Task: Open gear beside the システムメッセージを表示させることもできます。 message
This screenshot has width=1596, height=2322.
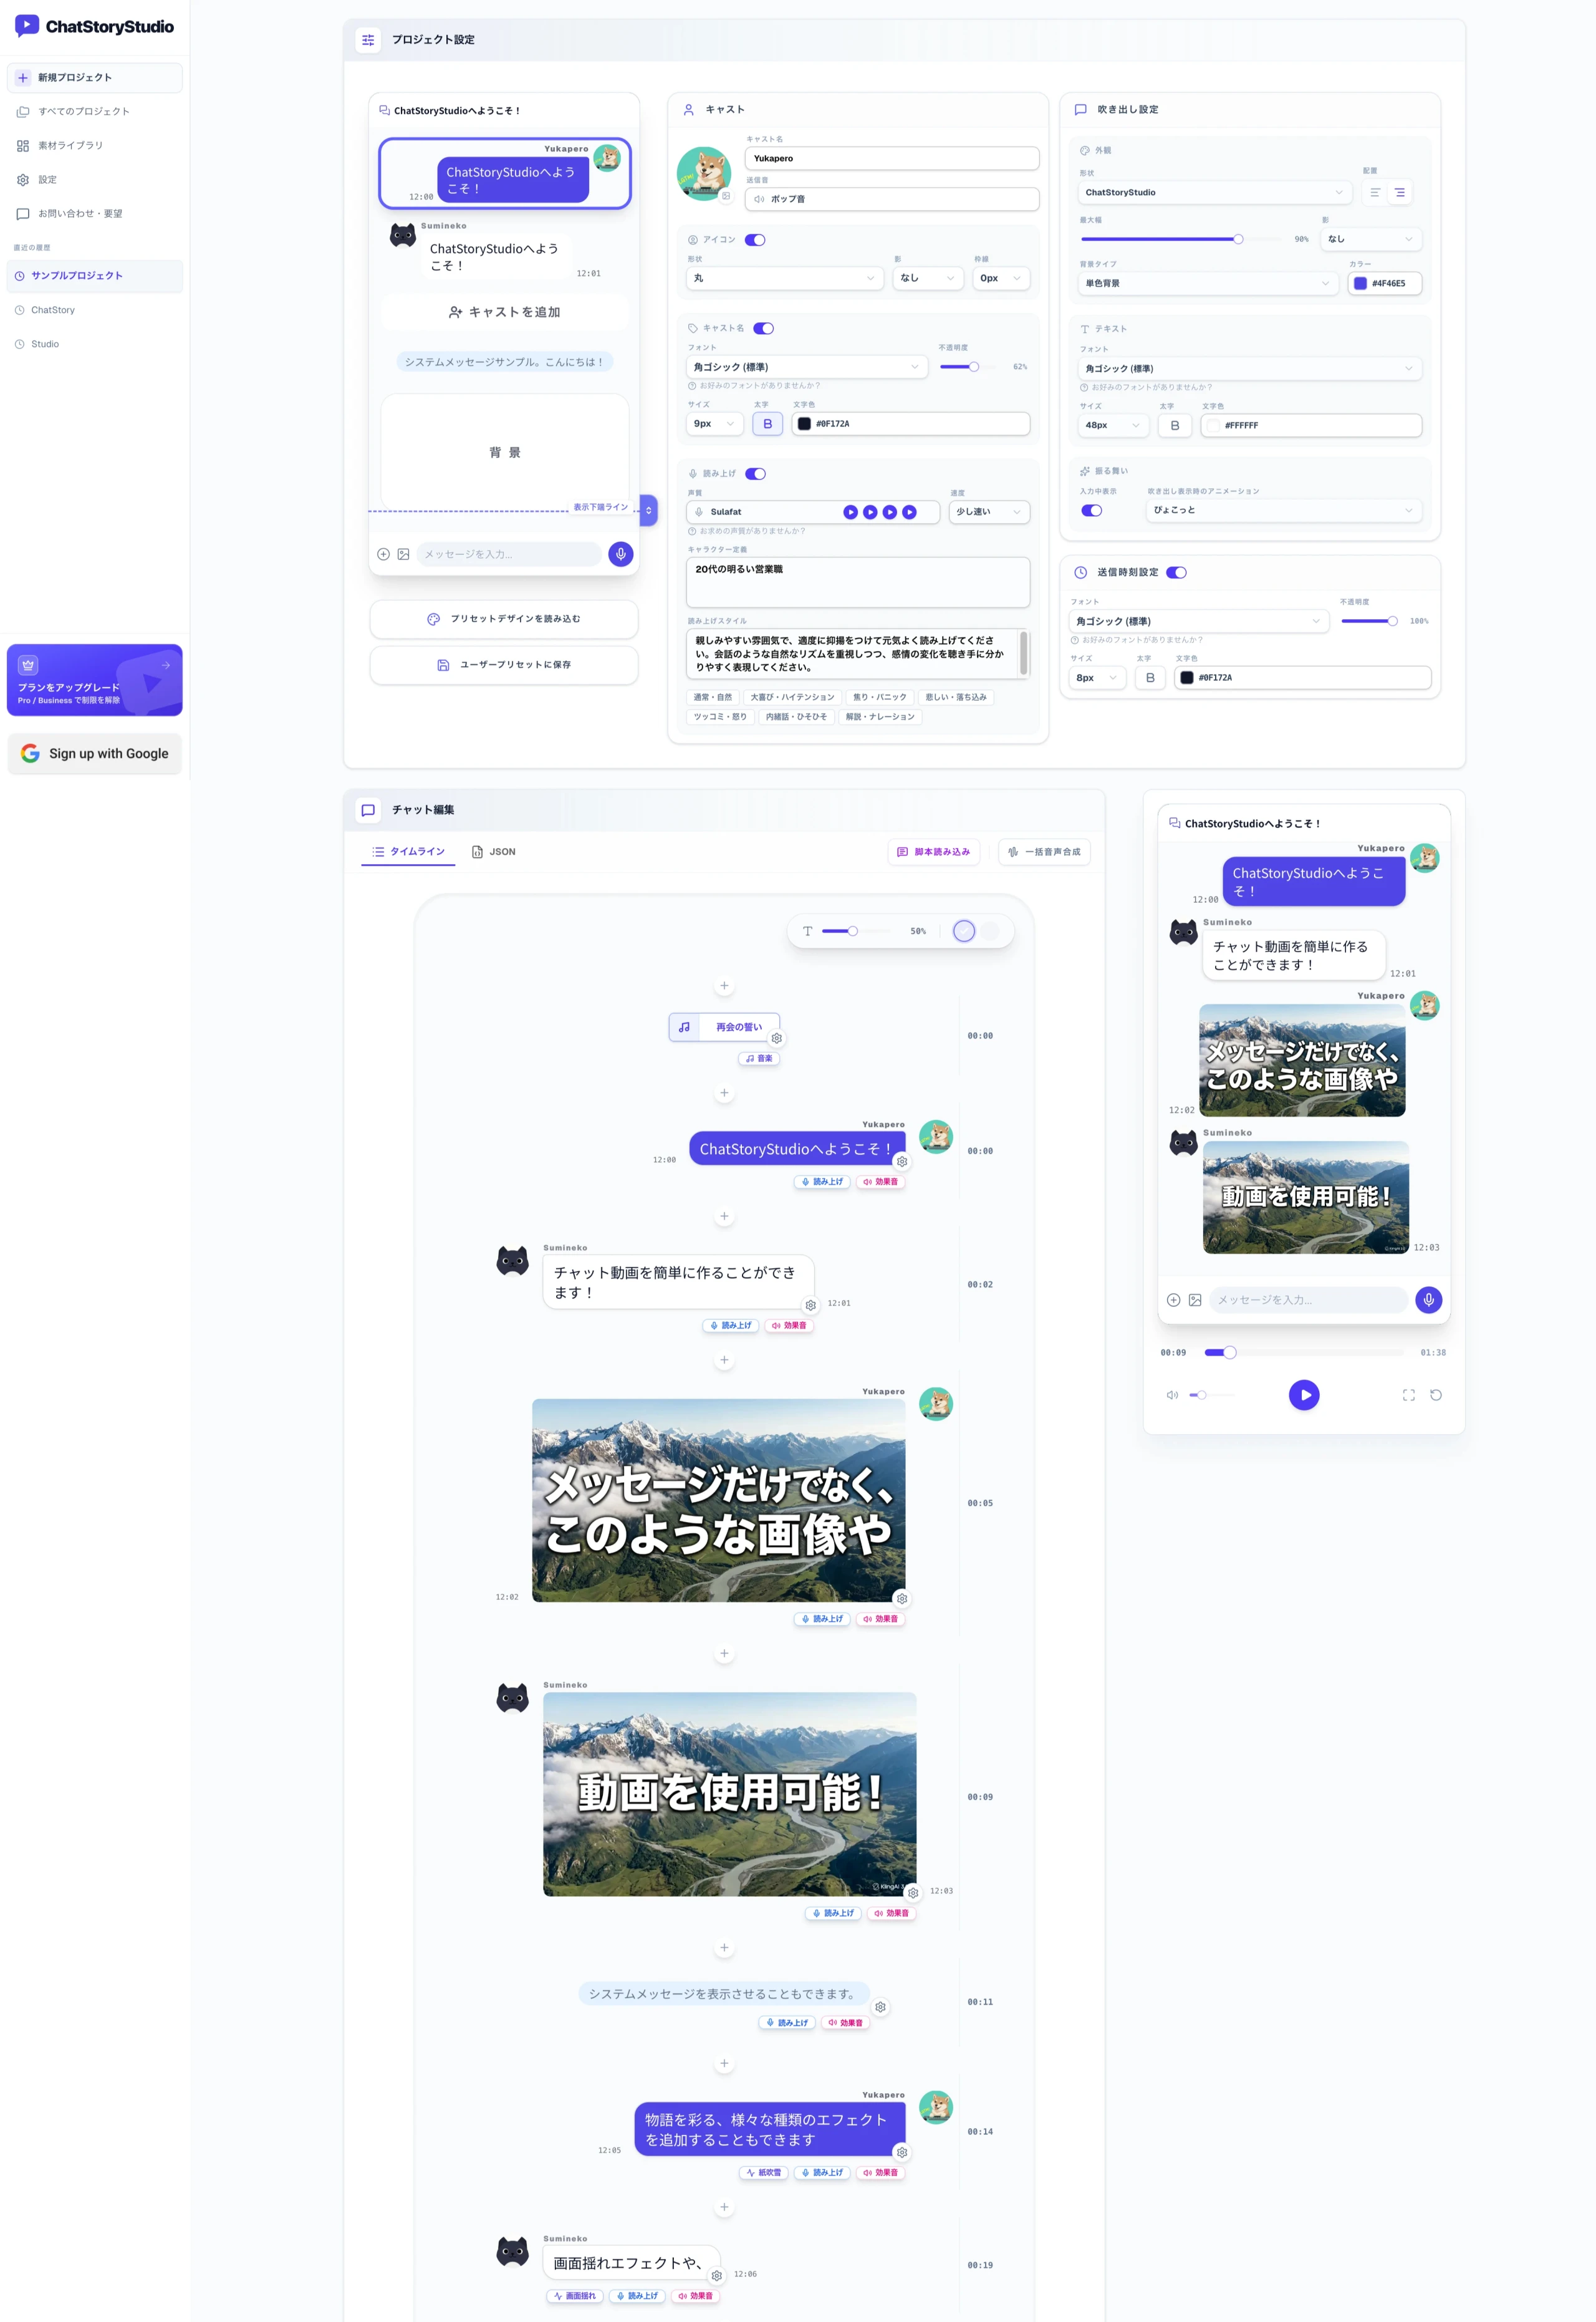Action: pos(880,2007)
